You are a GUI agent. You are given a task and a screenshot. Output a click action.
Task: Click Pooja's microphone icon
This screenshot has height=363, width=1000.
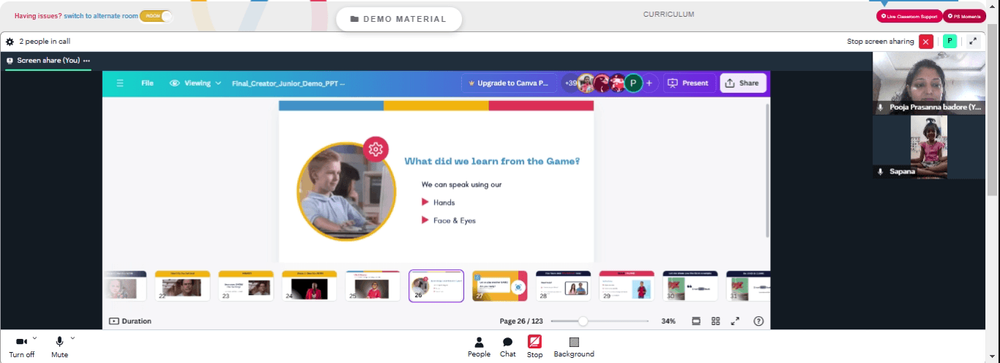click(880, 108)
